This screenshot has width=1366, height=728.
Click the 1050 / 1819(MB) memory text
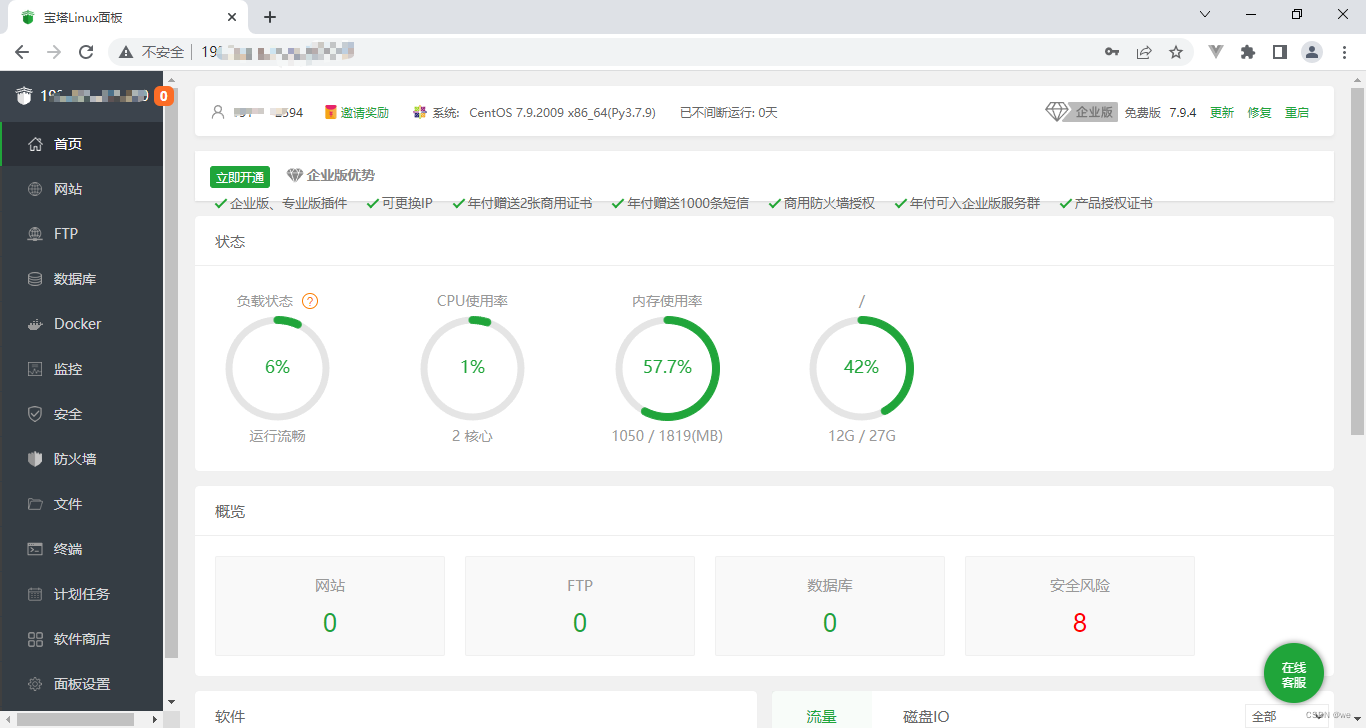(x=667, y=436)
